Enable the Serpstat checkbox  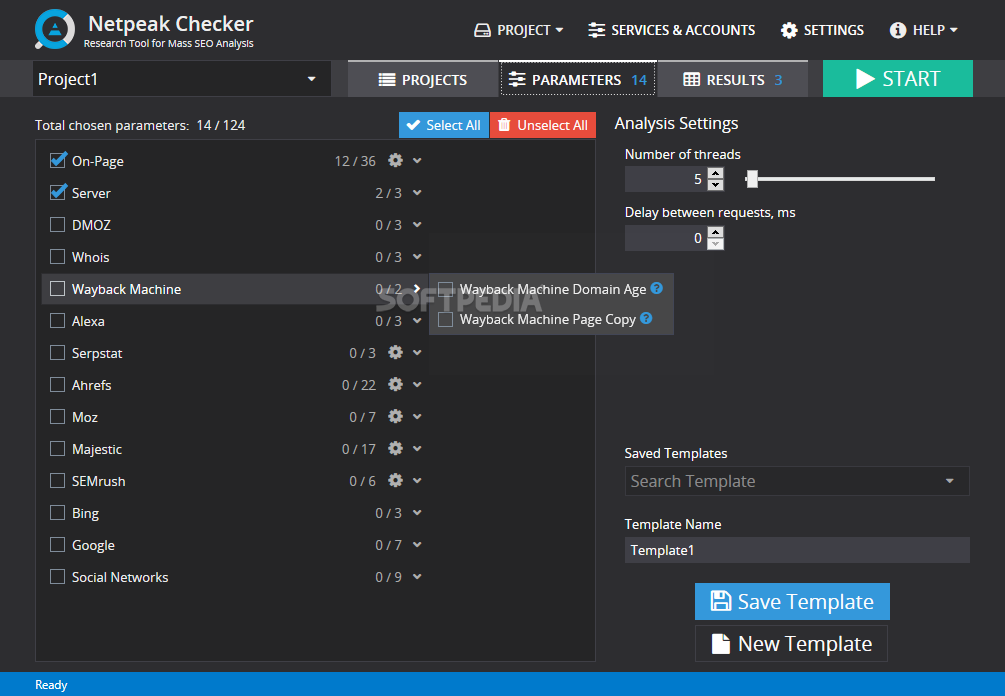(x=58, y=352)
